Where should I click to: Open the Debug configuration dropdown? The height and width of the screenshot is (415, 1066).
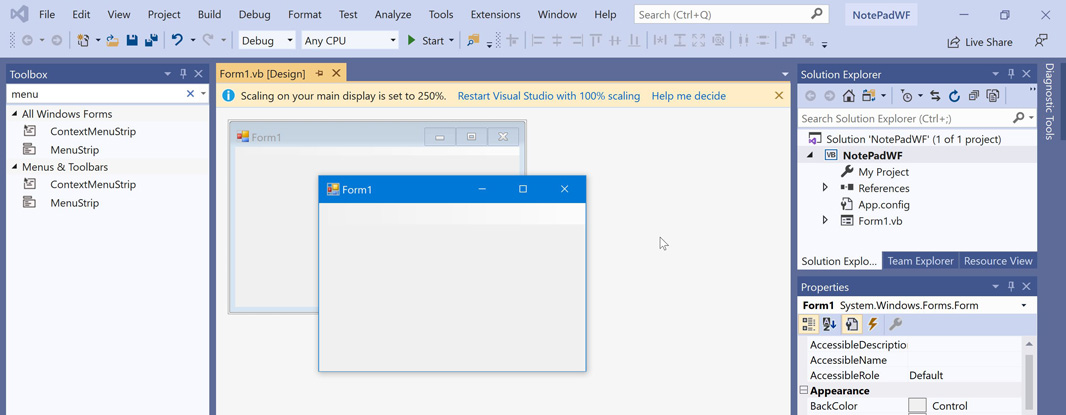click(x=267, y=41)
